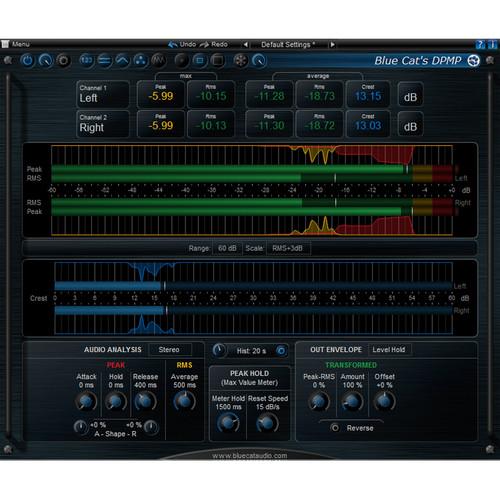The height and width of the screenshot is (500, 500).
Task: Click the dB unit box for Right channel
Action: tap(410, 124)
